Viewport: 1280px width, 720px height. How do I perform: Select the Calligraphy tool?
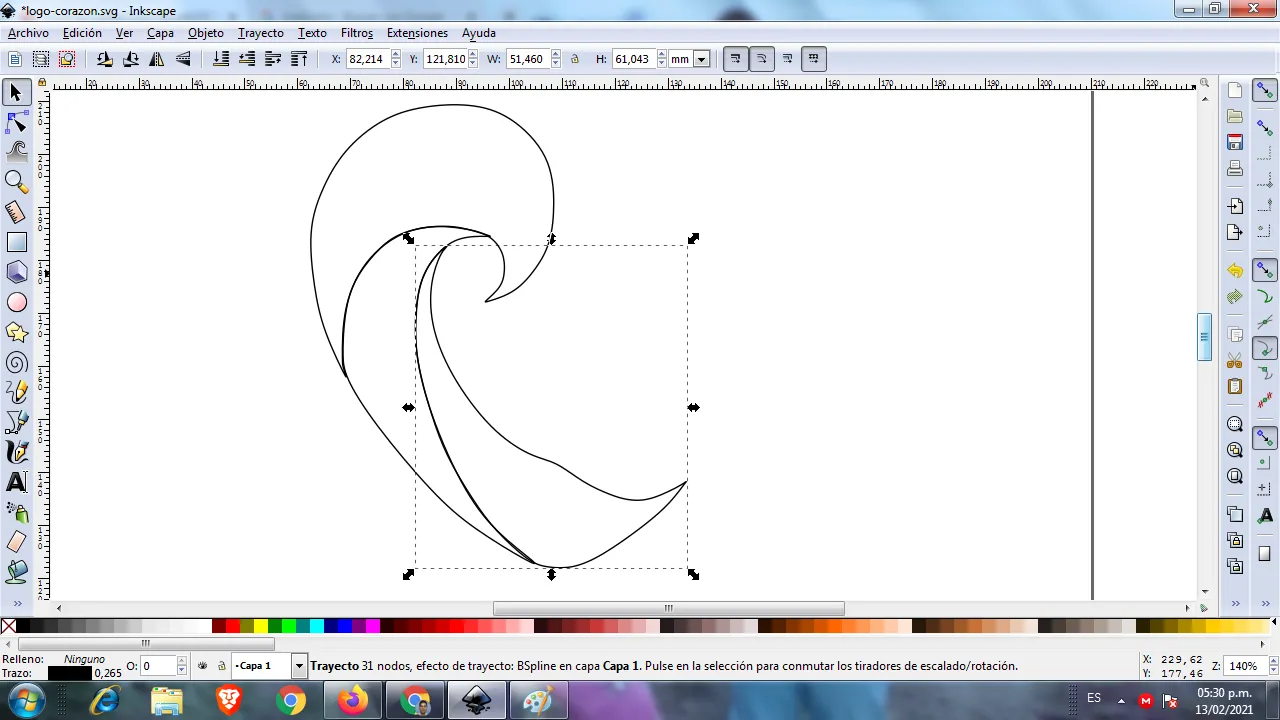[16, 452]
